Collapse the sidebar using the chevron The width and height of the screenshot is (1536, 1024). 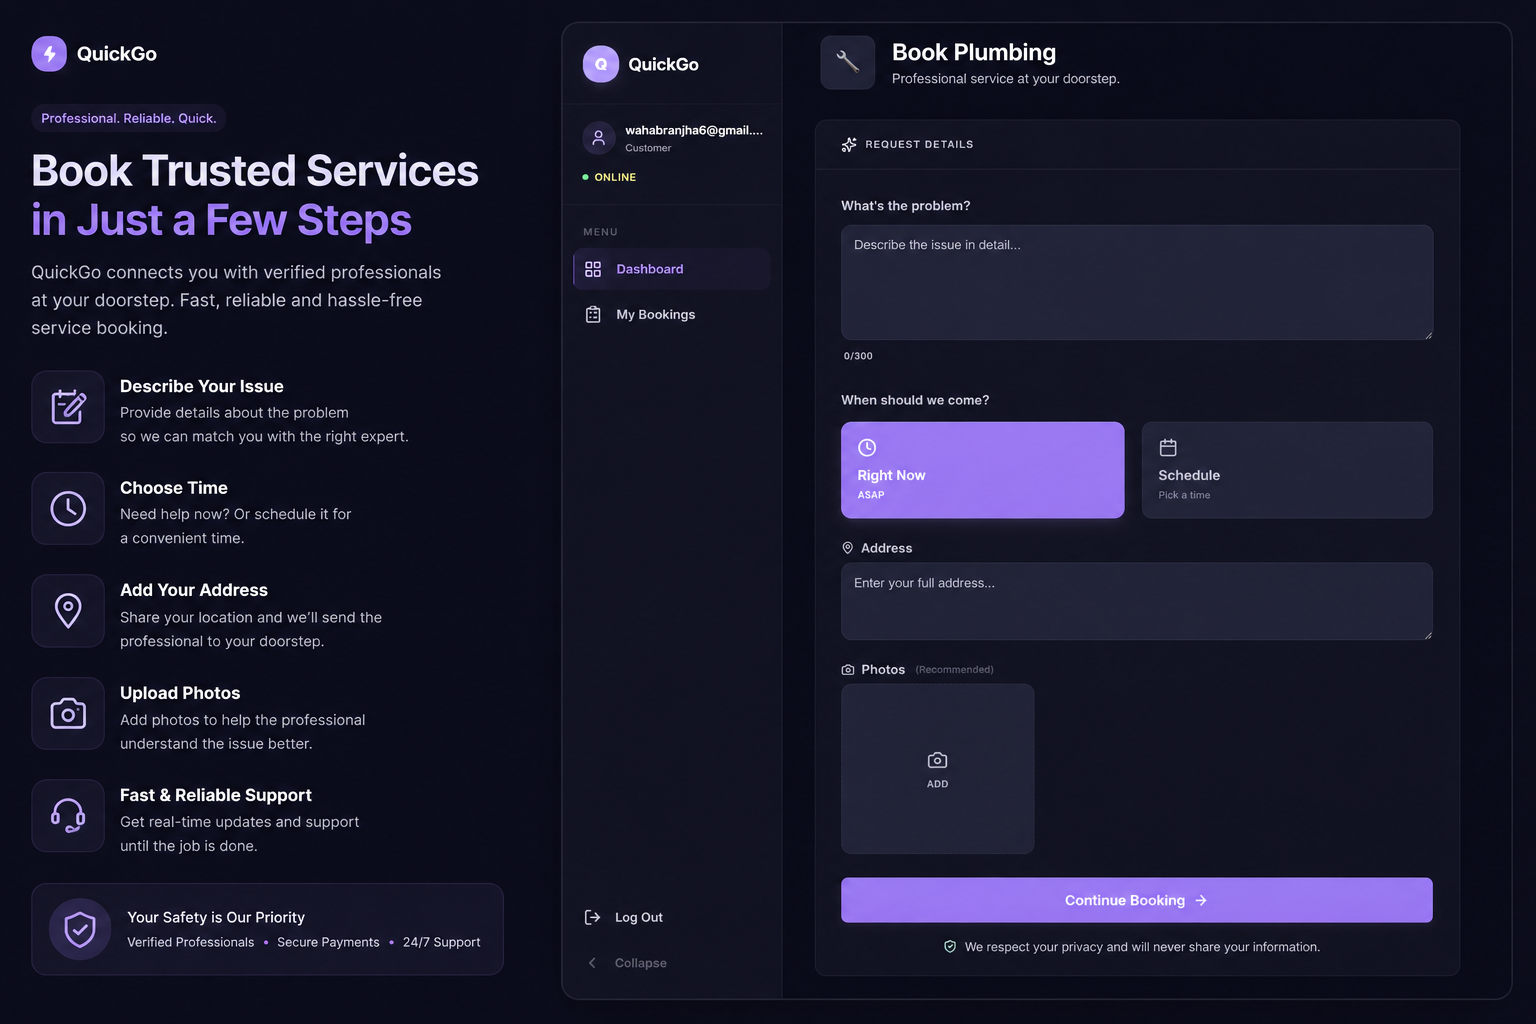[592, 963]
